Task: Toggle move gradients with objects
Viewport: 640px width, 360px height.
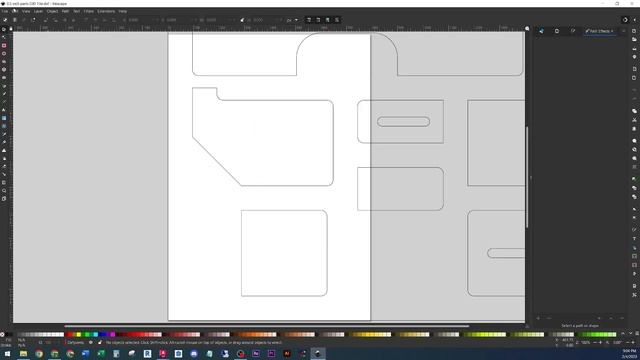Action: pos(327,20)
